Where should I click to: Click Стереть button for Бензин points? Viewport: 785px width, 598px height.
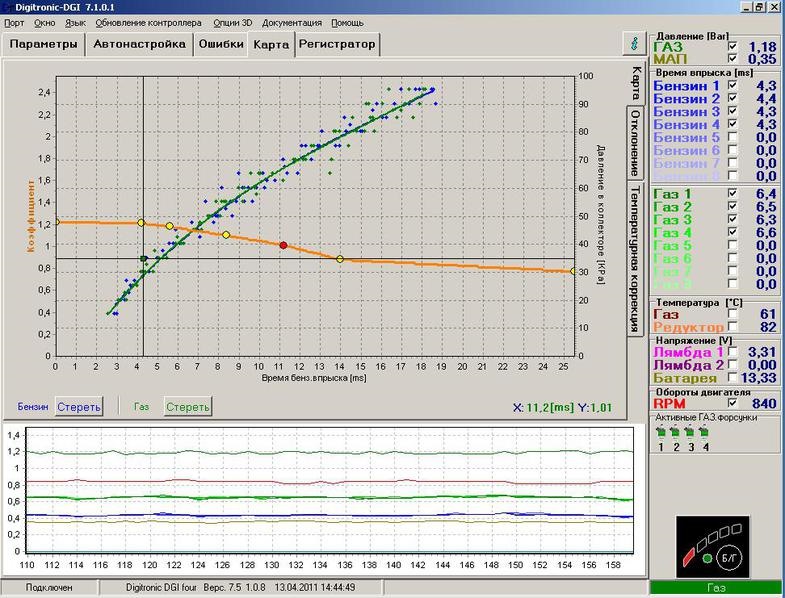79,407
